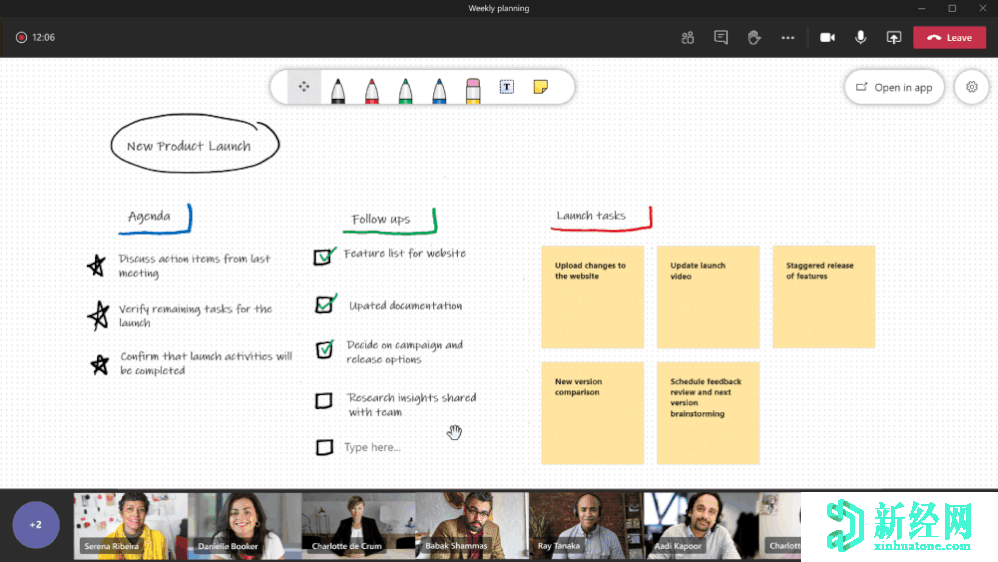Show meeting participants panel

[687, 38]
